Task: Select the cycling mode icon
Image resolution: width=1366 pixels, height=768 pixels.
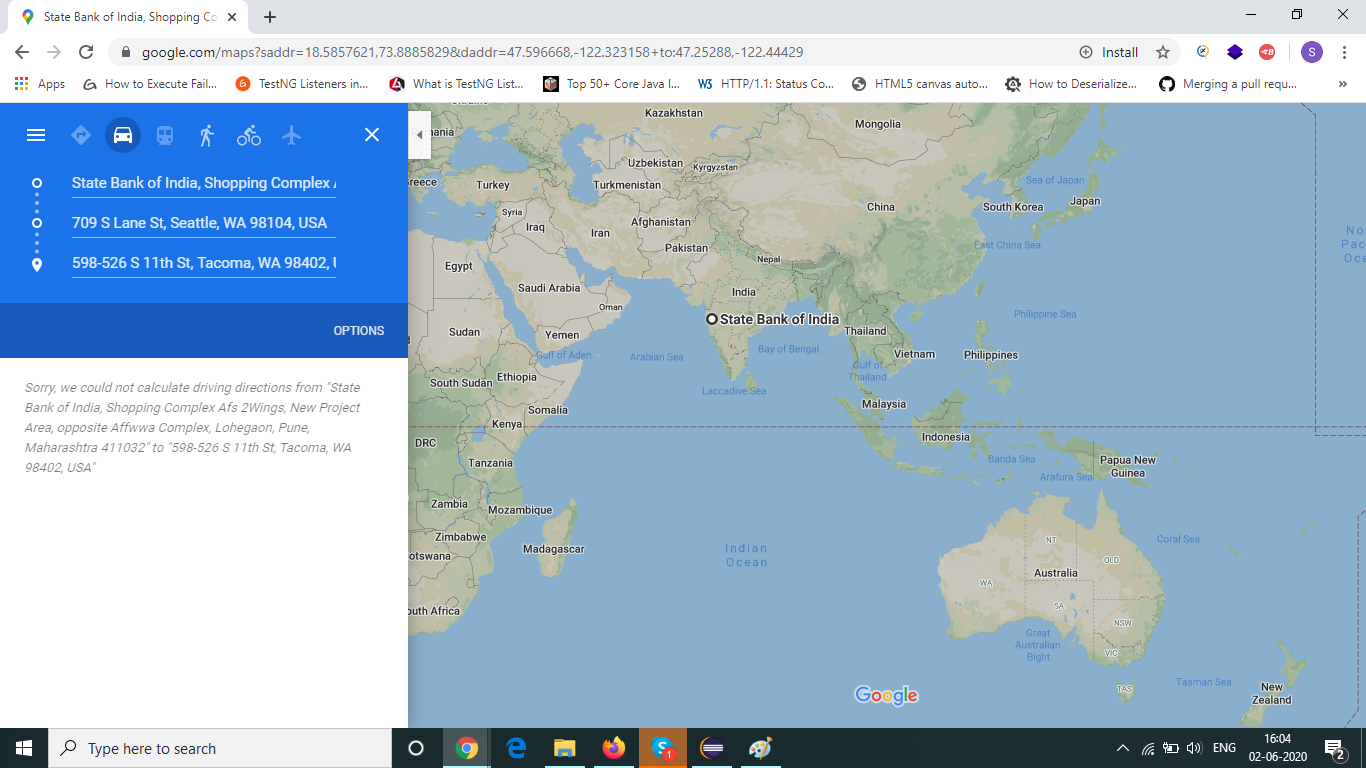Action: coord(249,135)
